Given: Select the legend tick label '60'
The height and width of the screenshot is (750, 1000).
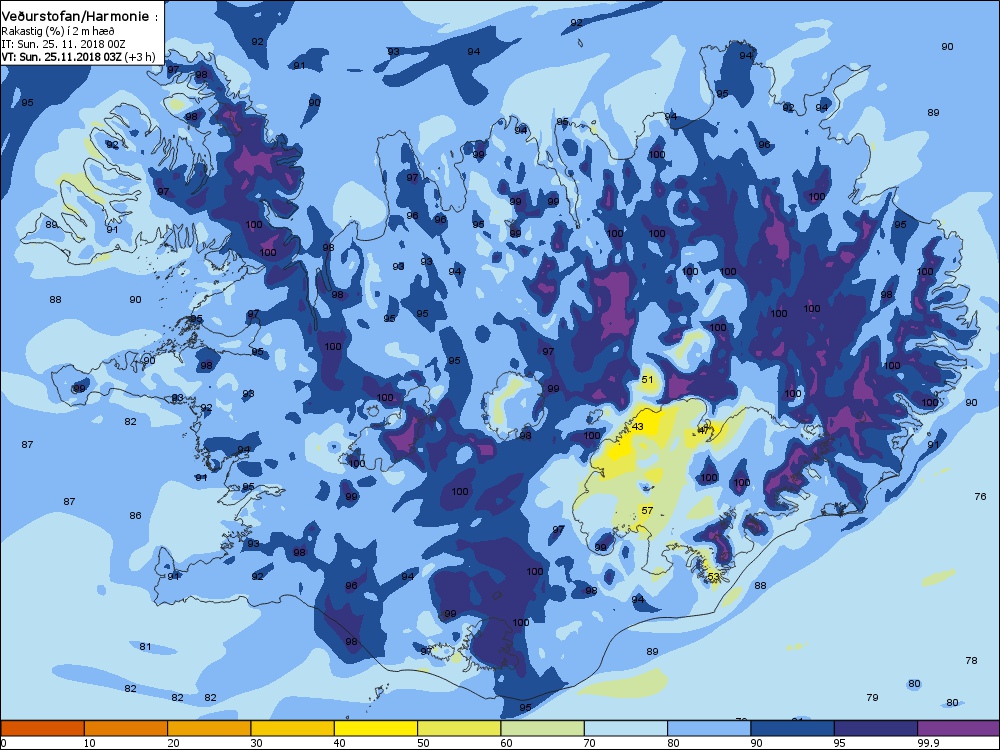Looking at the screenshot, I should (506, 743).
